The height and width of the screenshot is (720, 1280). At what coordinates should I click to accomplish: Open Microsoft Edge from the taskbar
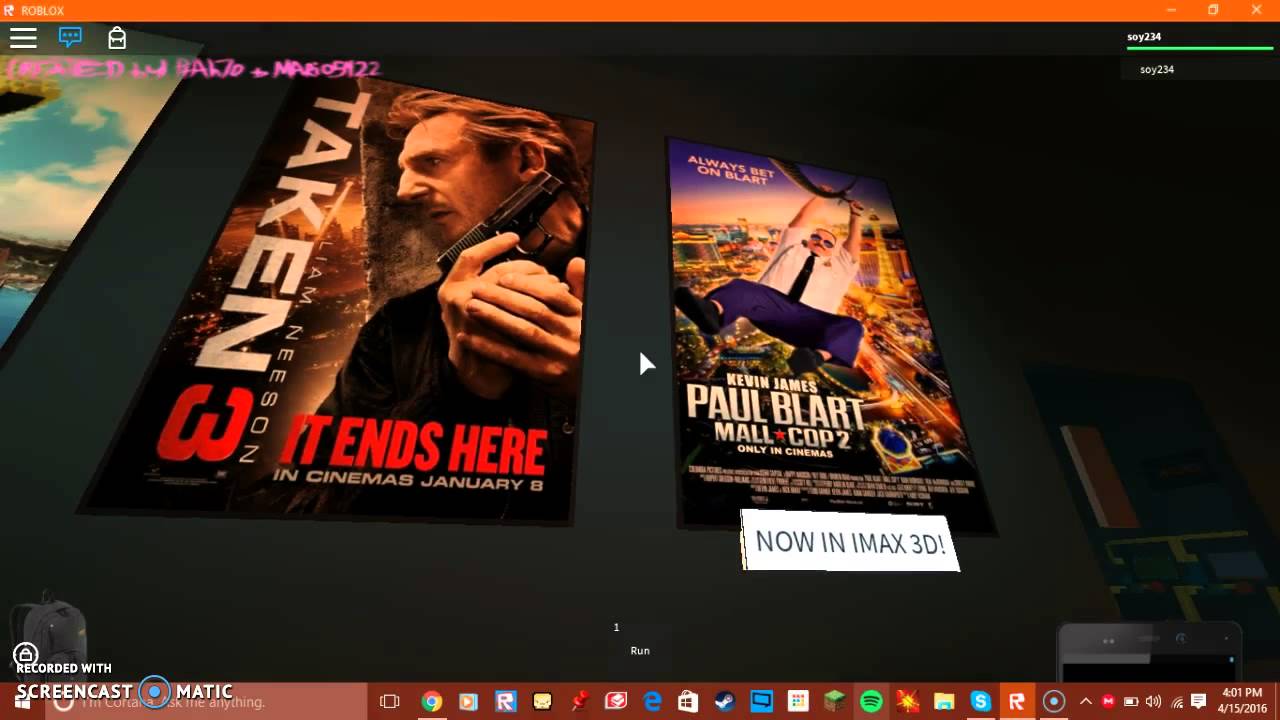click(652, 702)
